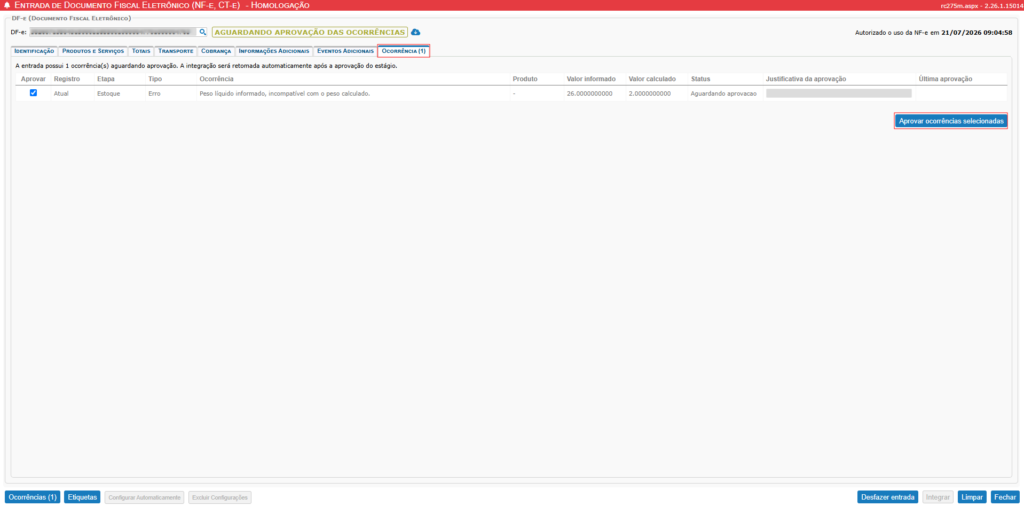The height and width of the screenshot is (506, 1024).
Task: Go to the Cobrança tab
Action: (216, 51)
